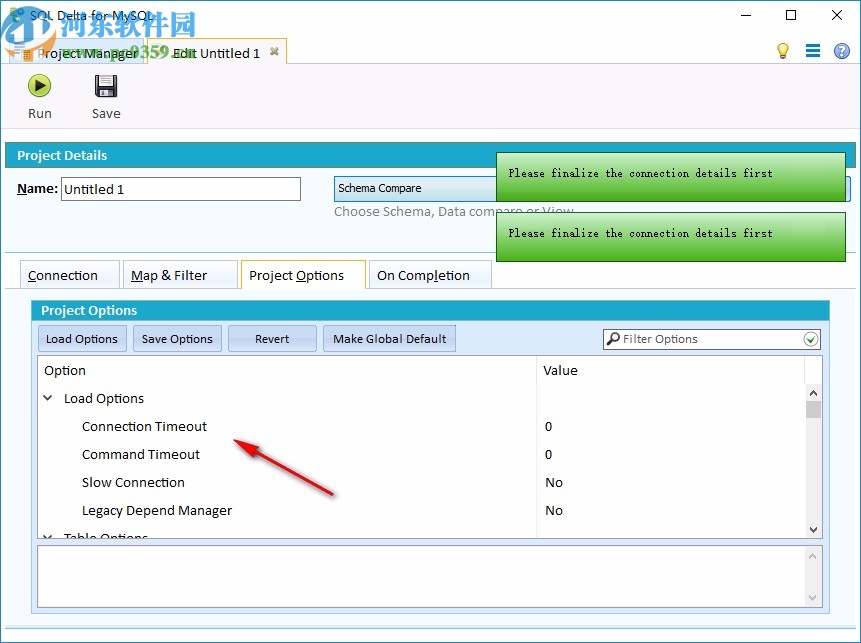Save the project using the Save disk icon
This screenshot has height=643, width=861.
(x=105, y=86)
